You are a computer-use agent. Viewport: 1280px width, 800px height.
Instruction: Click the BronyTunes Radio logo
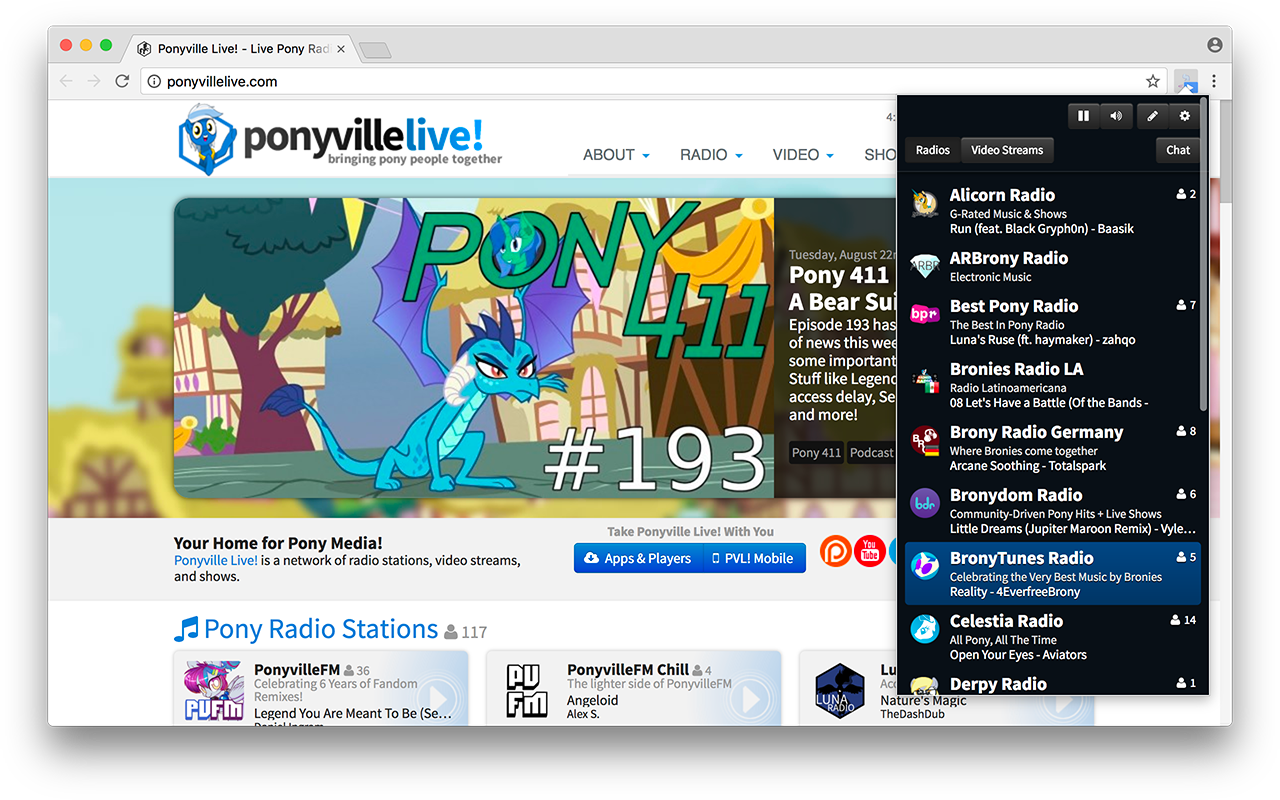pos(925,566)
